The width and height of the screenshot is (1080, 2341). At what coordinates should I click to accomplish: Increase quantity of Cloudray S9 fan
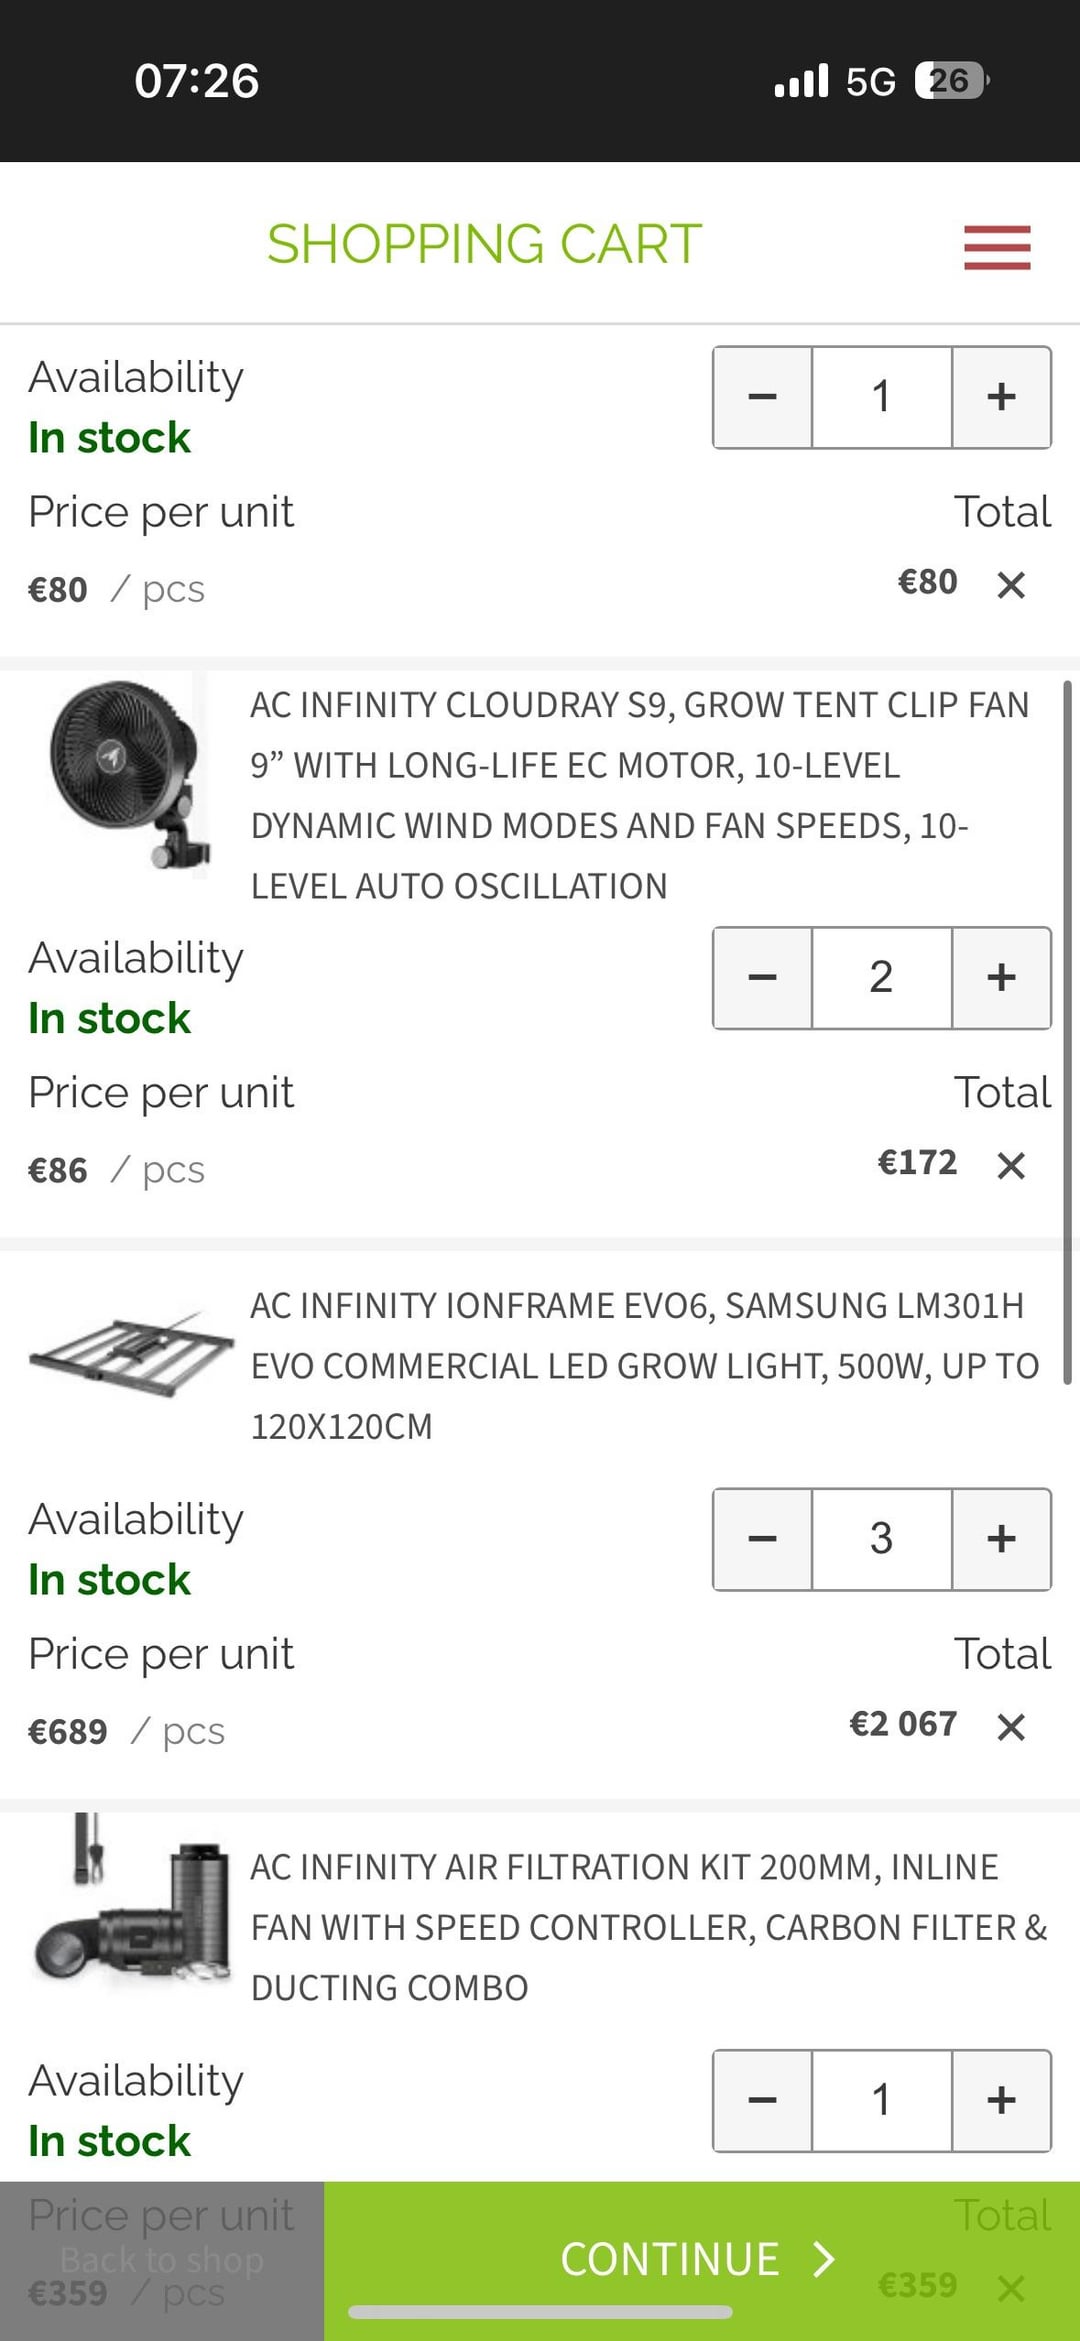click(x=1001, y=978)
